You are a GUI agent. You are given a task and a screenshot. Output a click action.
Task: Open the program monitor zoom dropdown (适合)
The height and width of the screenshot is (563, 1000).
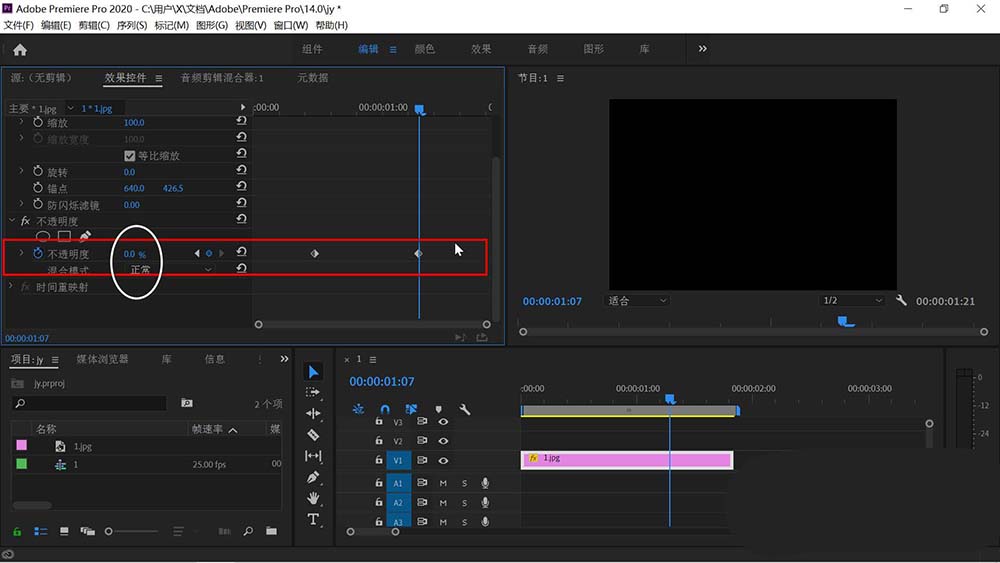[638, 300]
